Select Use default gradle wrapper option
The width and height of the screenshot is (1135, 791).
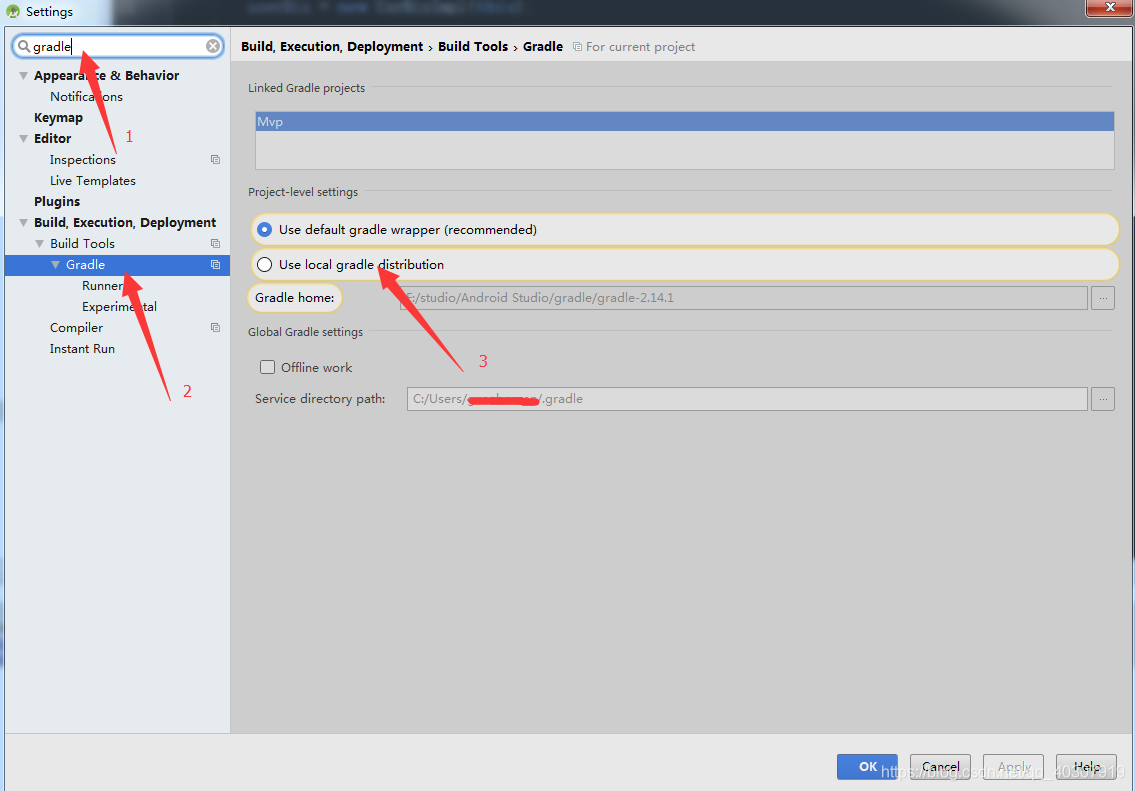tap(264, 229)
